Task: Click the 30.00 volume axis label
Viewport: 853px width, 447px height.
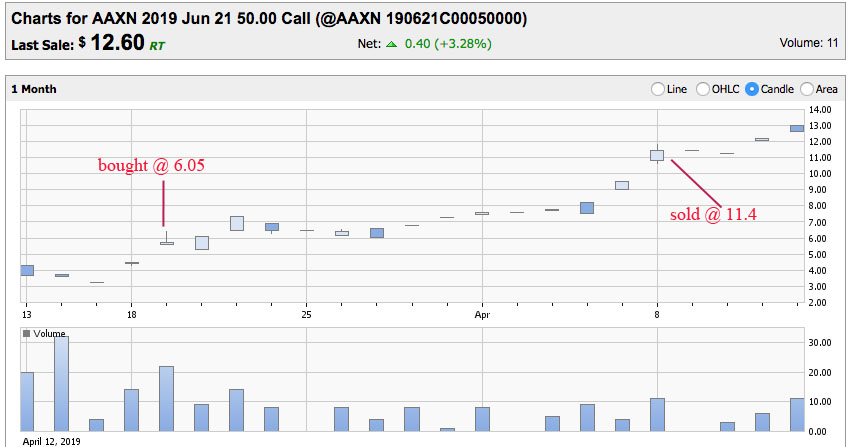Action: [x=820, y=343]
